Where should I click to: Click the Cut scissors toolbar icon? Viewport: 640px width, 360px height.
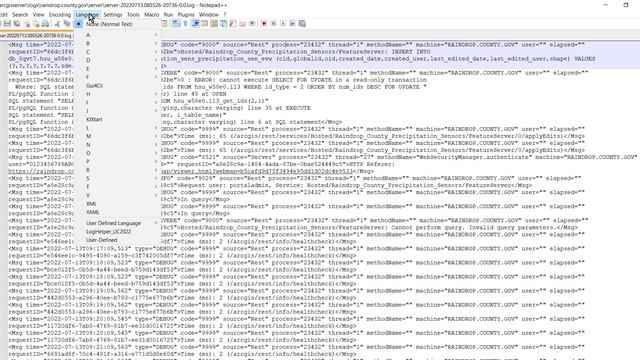pyautogui.click(x=57, y=24)
